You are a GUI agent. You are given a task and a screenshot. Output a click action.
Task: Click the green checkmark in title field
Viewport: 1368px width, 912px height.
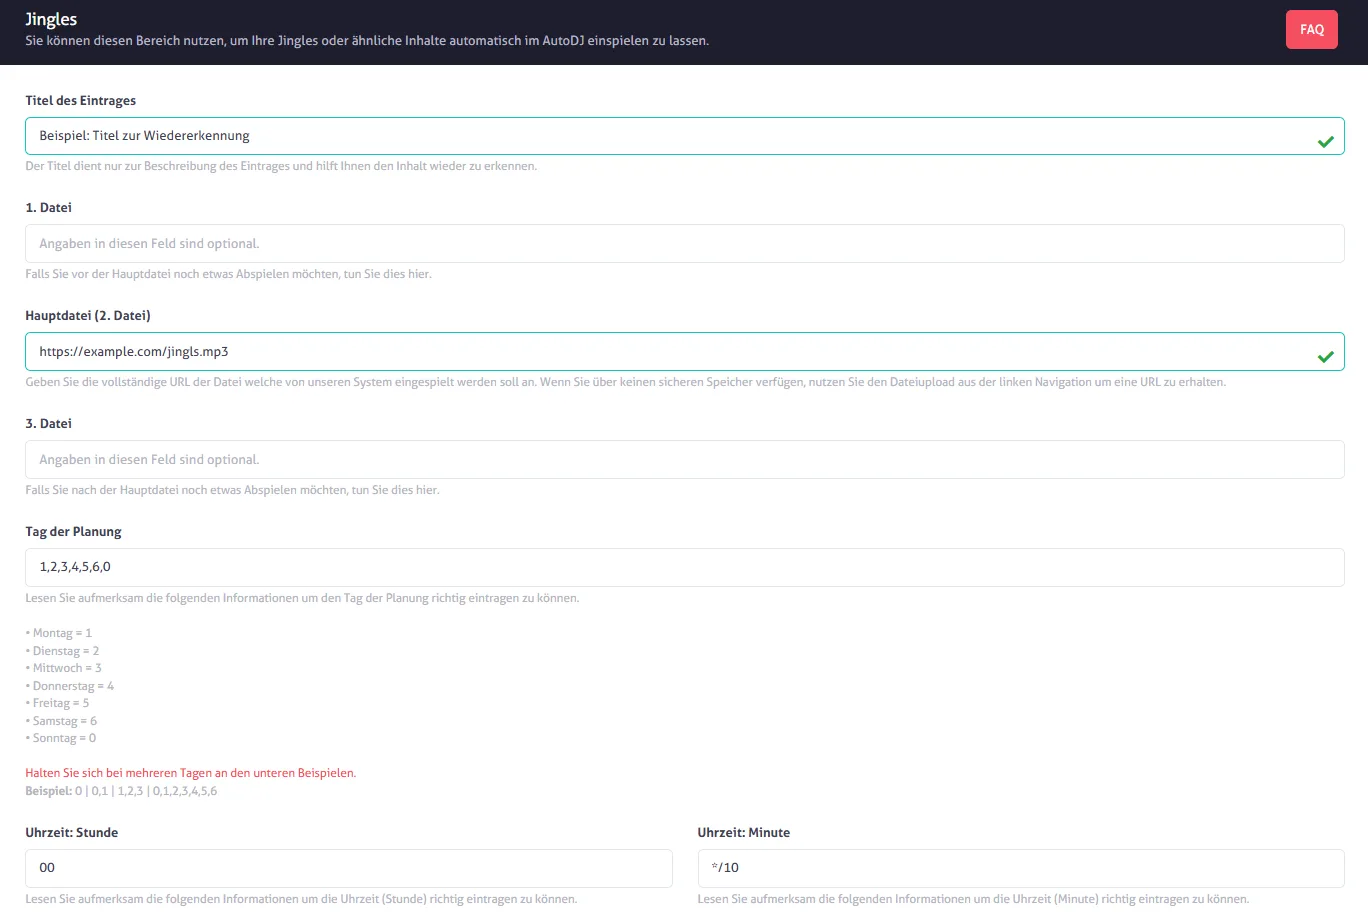click(1325, 142)
